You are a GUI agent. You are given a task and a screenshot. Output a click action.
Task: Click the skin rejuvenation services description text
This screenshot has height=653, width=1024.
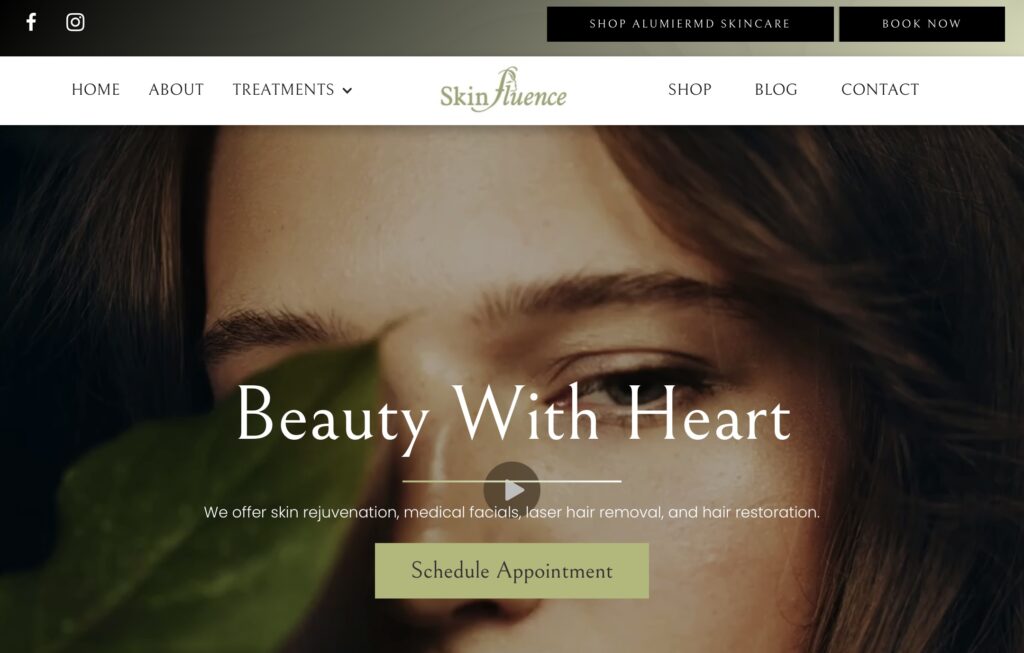512,513
